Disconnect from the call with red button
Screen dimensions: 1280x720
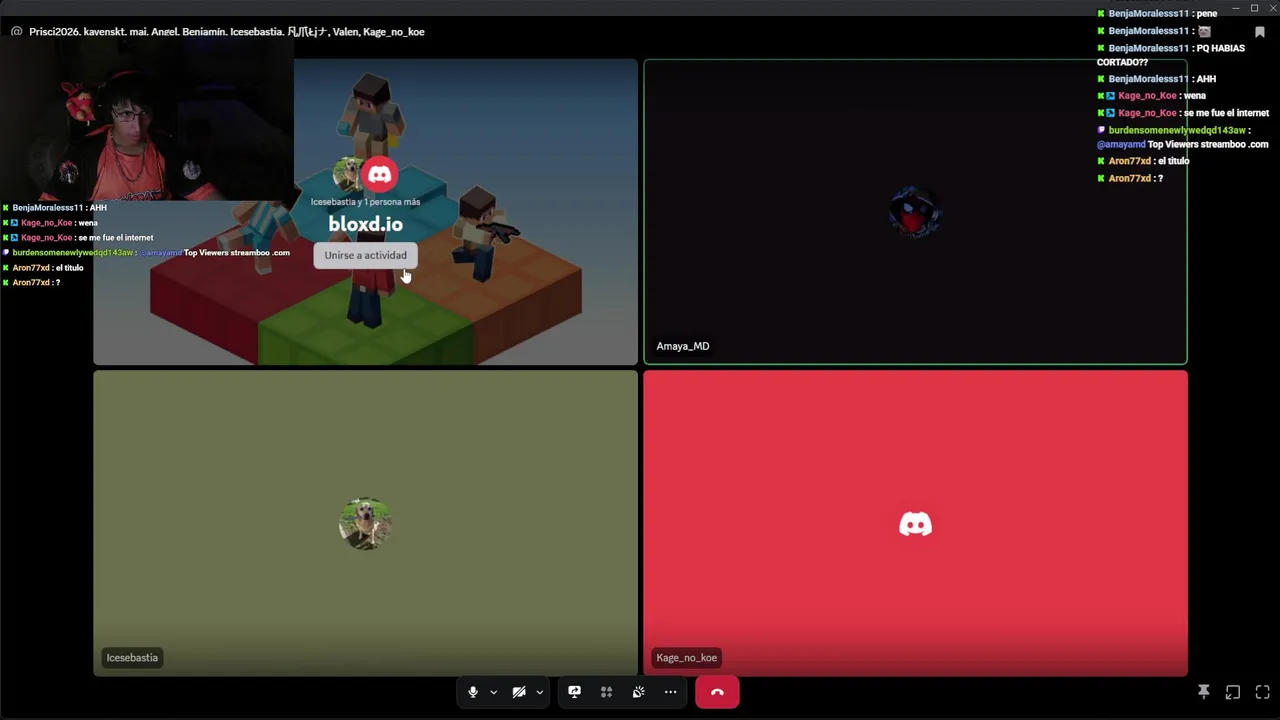[717, 692]
